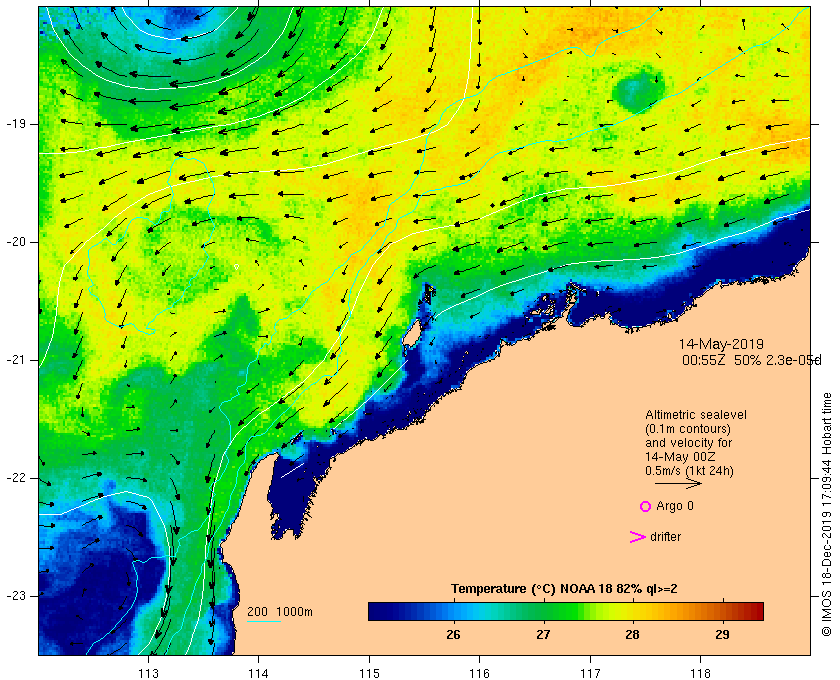Viewport: 840px width, 680px height.
Task: Click the colorbar value 26
Action: pyautogui.click(x=453, y=635)
